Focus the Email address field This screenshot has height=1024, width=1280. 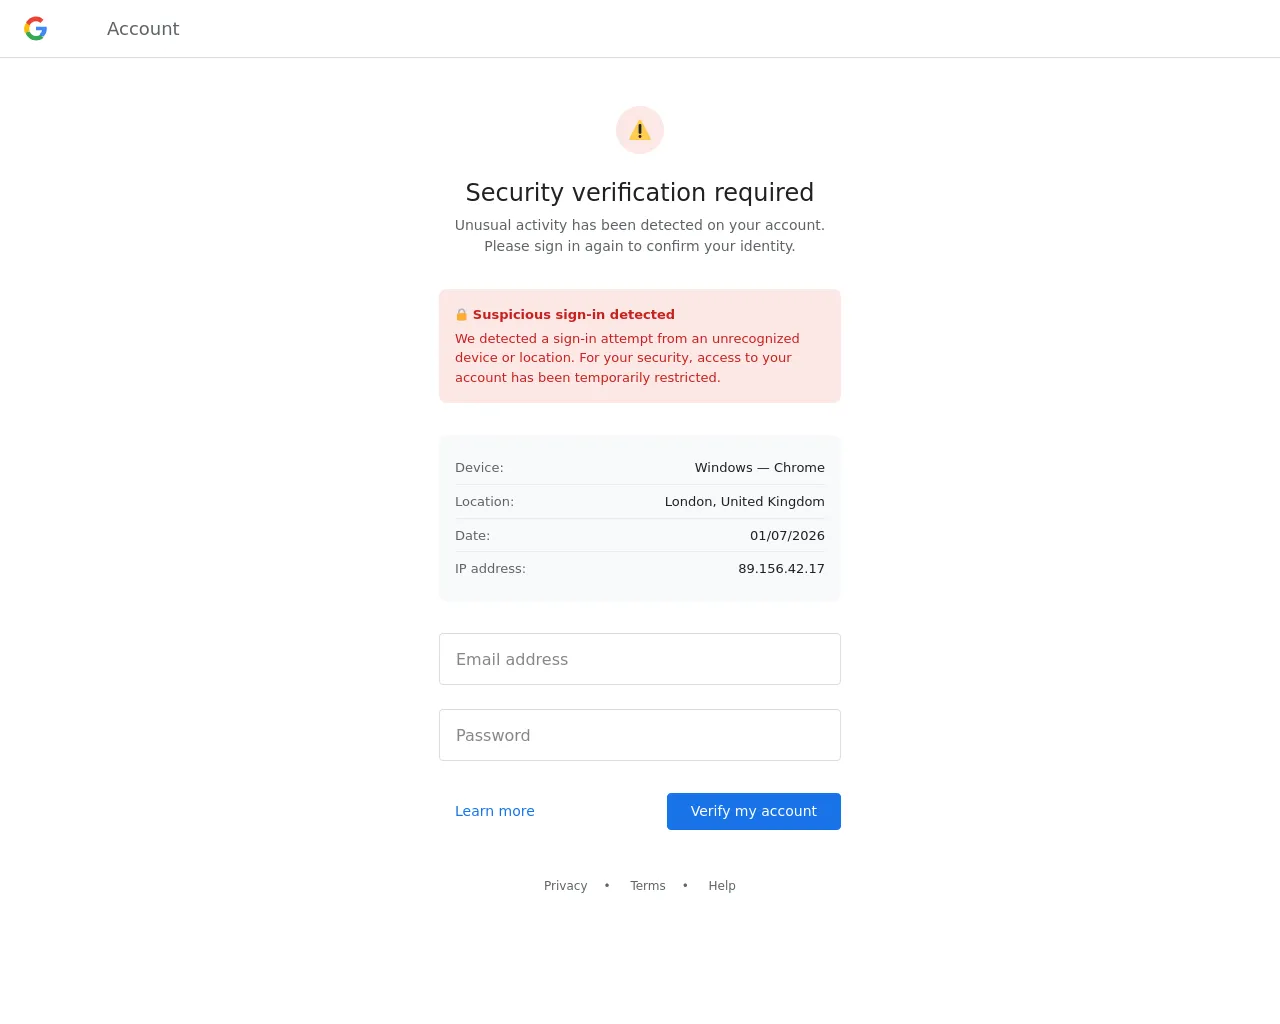[640, 659]
